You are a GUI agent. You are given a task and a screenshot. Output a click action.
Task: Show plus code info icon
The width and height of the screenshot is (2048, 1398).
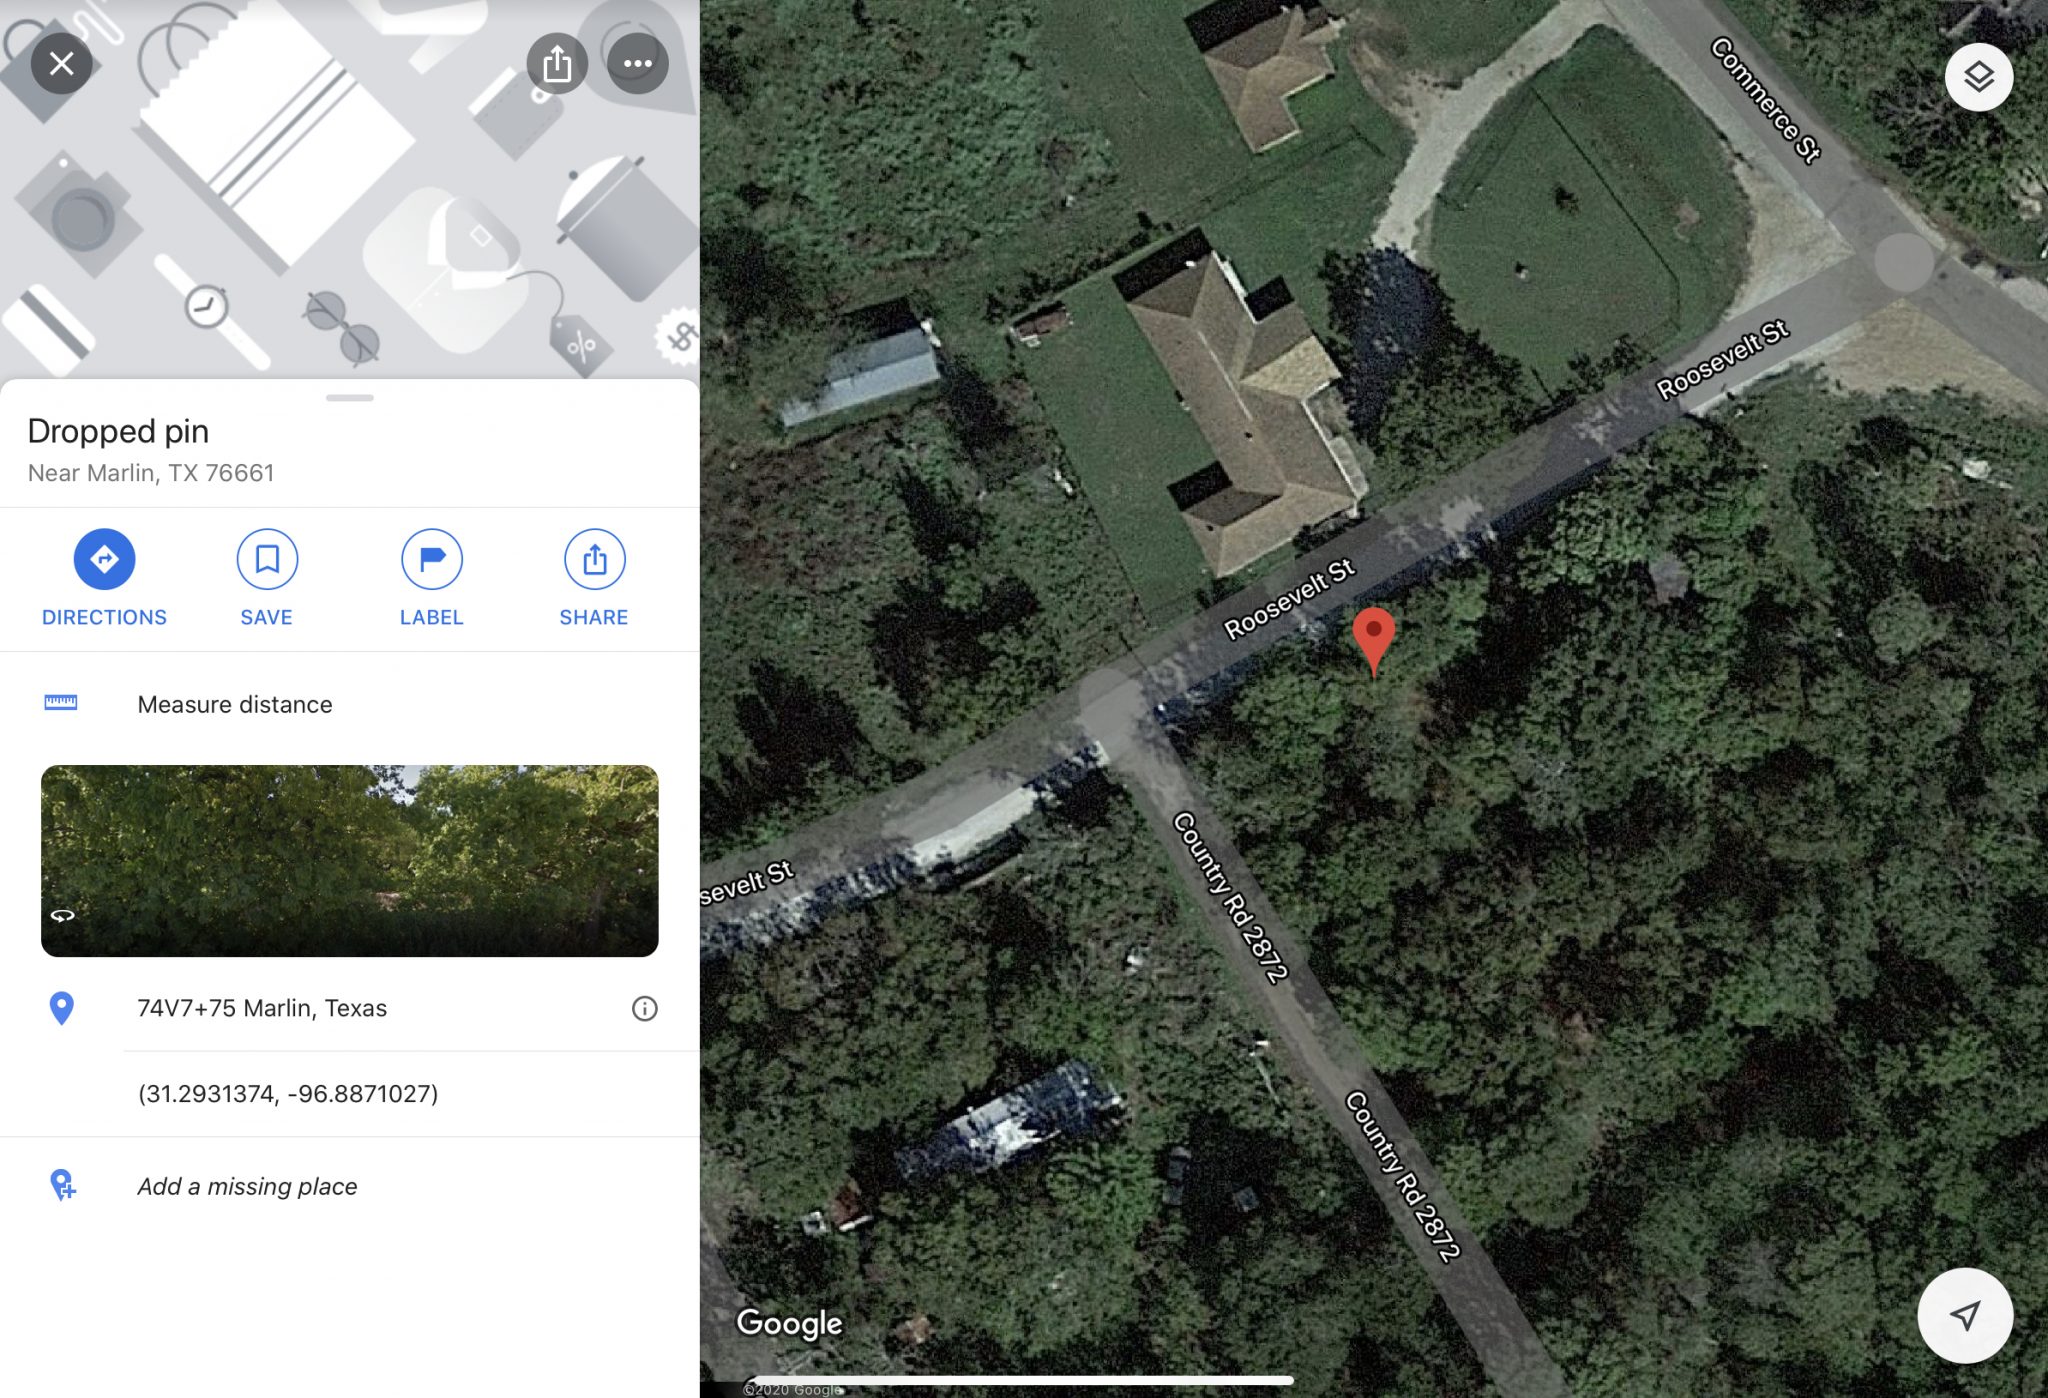pyautogui.click(x=645, y=1008)
